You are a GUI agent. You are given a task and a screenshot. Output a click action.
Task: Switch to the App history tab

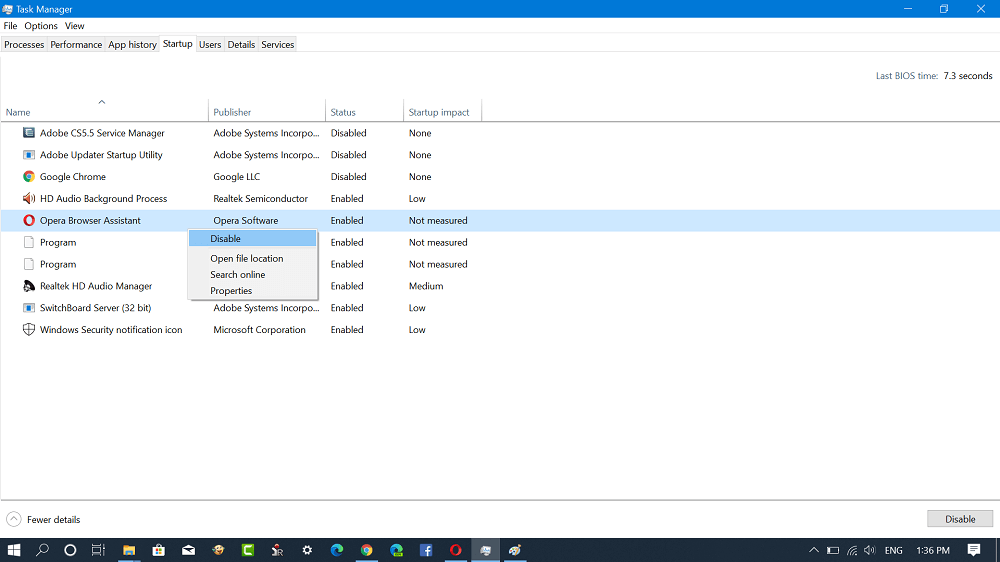(132, 44)
